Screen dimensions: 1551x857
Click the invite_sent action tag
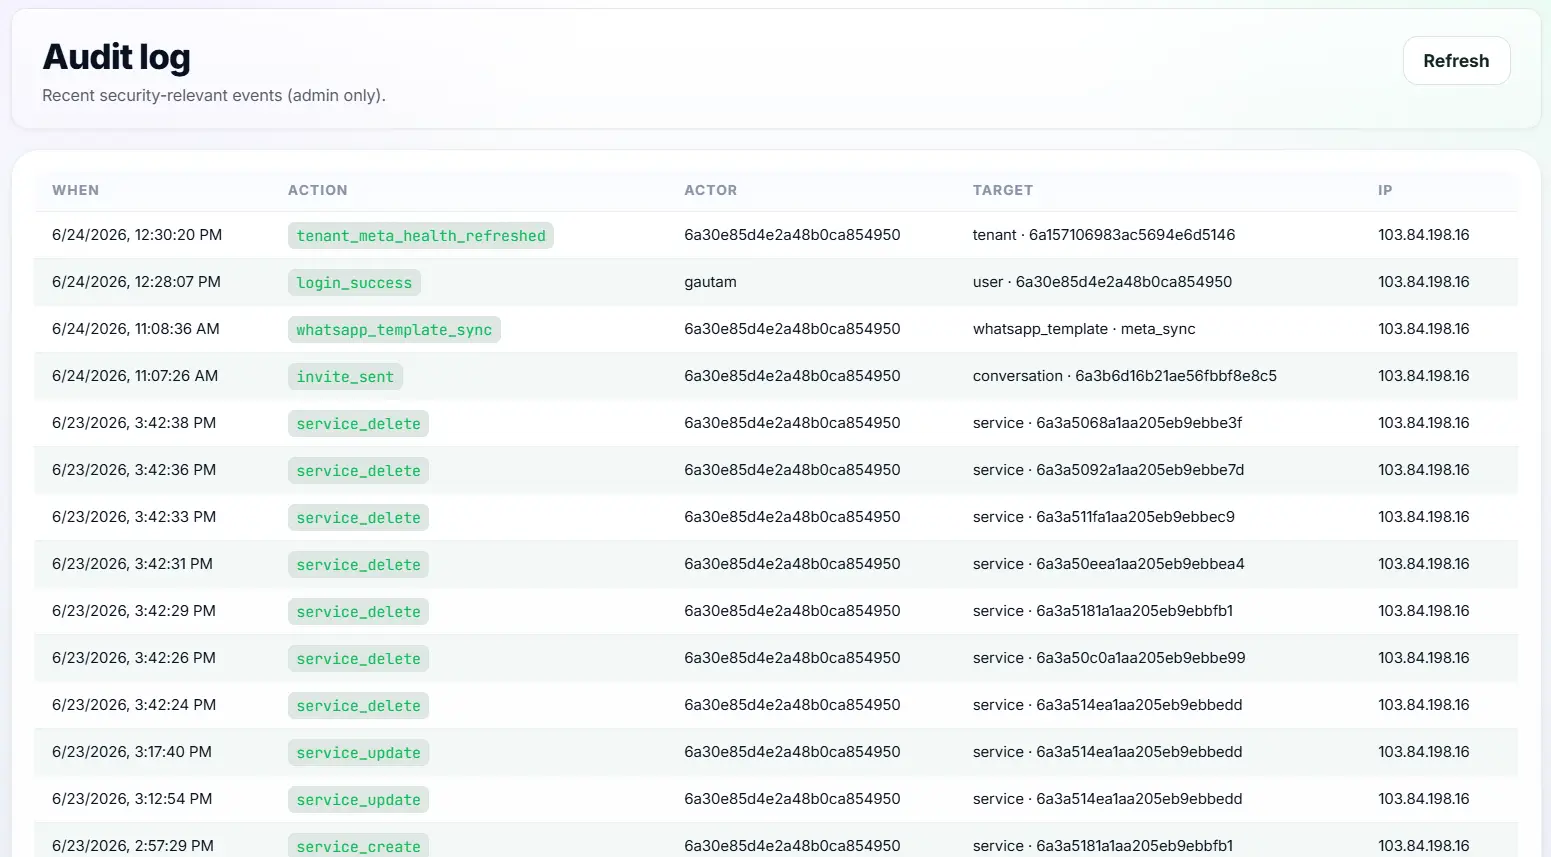point(345,377)
